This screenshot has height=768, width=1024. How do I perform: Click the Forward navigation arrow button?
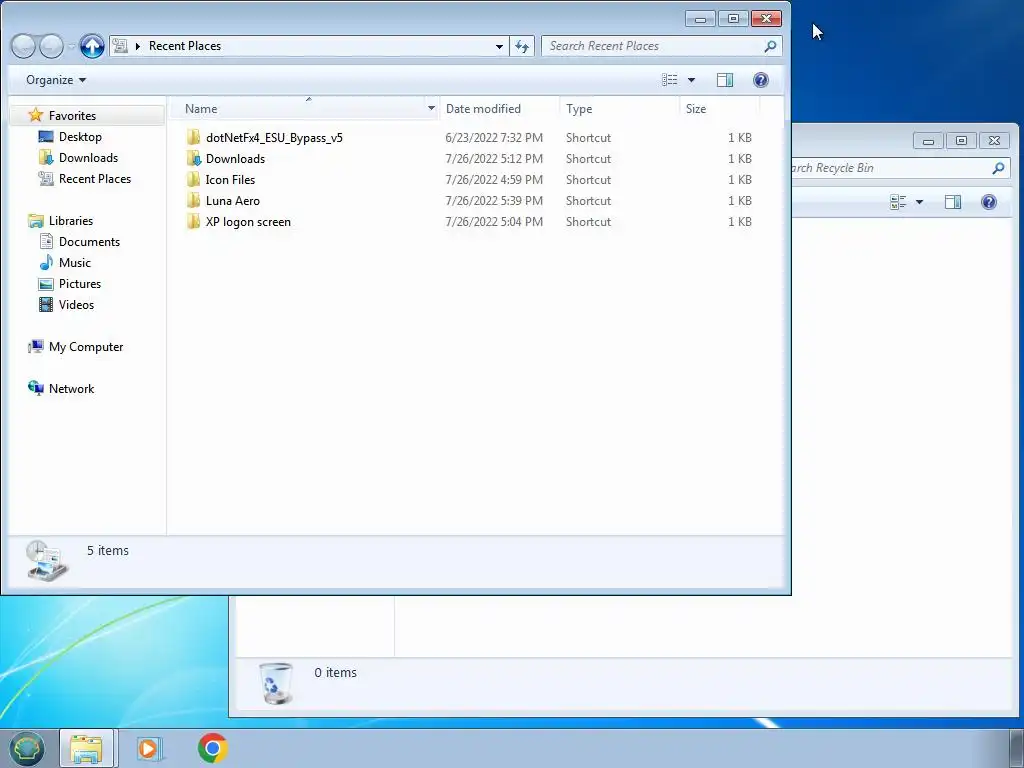point(52,46)
